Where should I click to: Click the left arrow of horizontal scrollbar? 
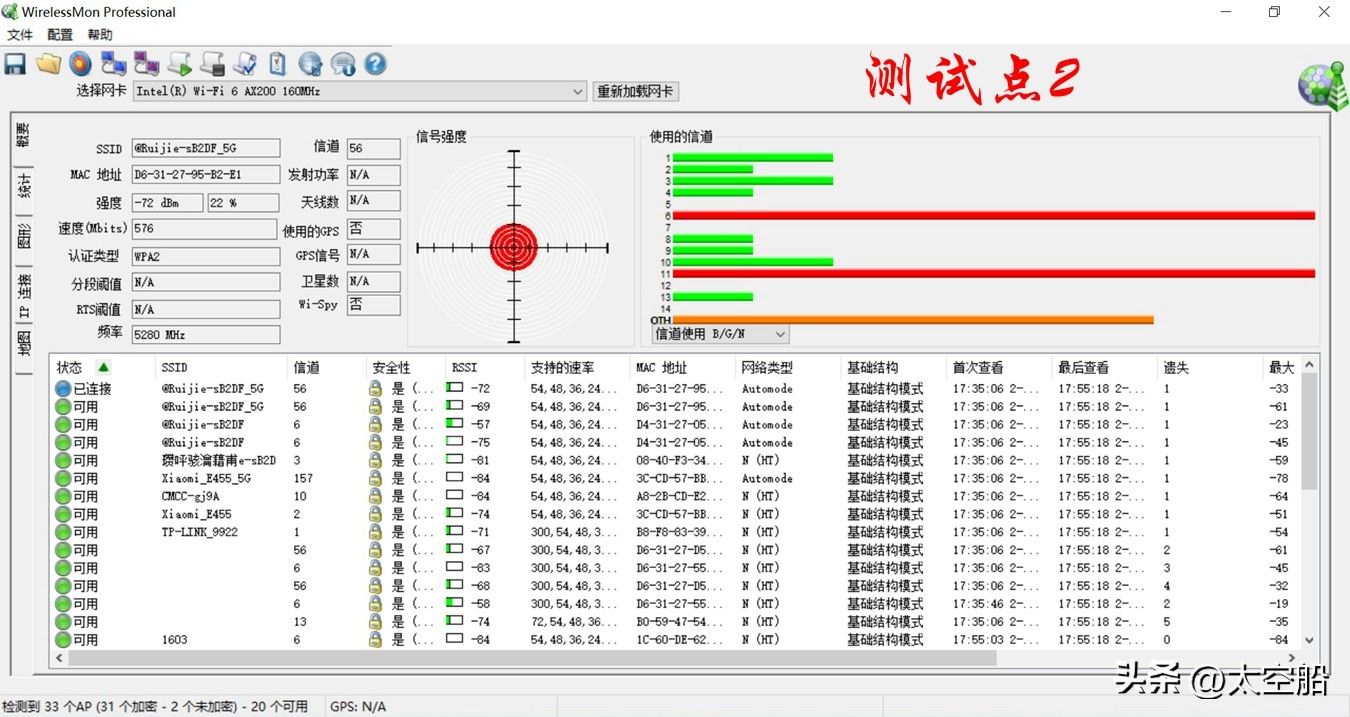point(60,659)
